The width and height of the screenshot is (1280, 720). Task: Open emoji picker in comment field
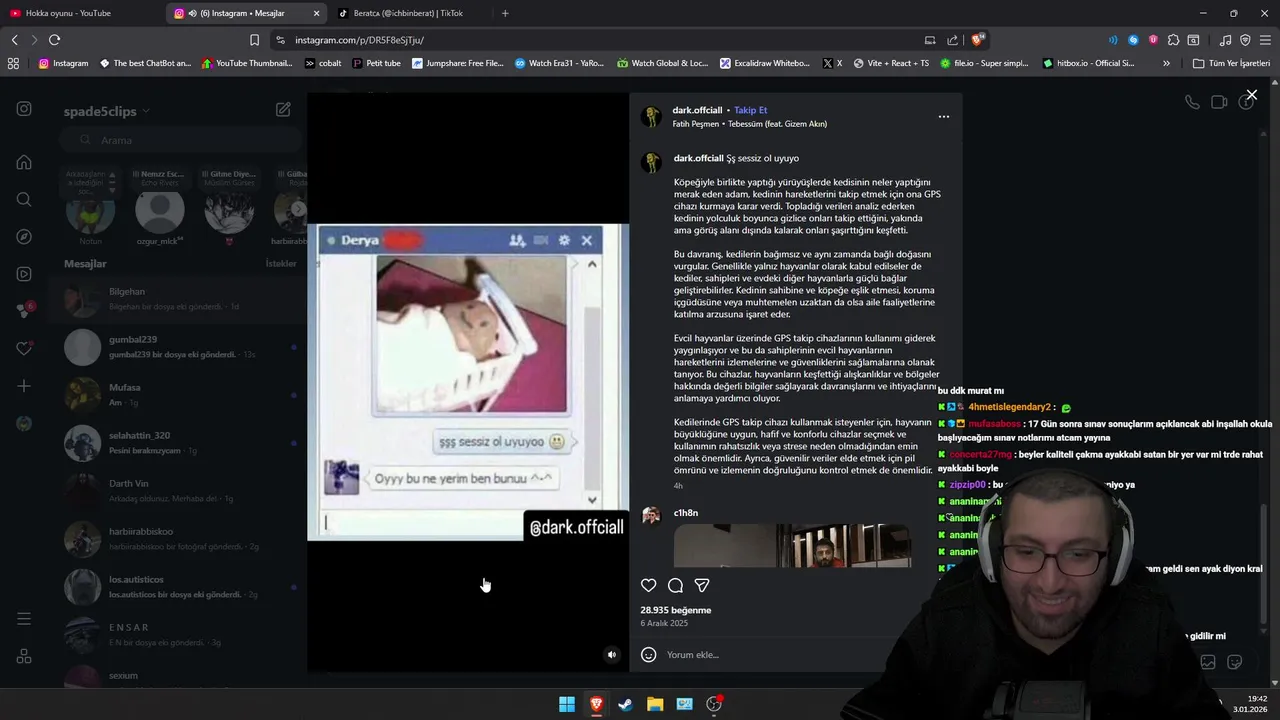click(x=649, y=654)
